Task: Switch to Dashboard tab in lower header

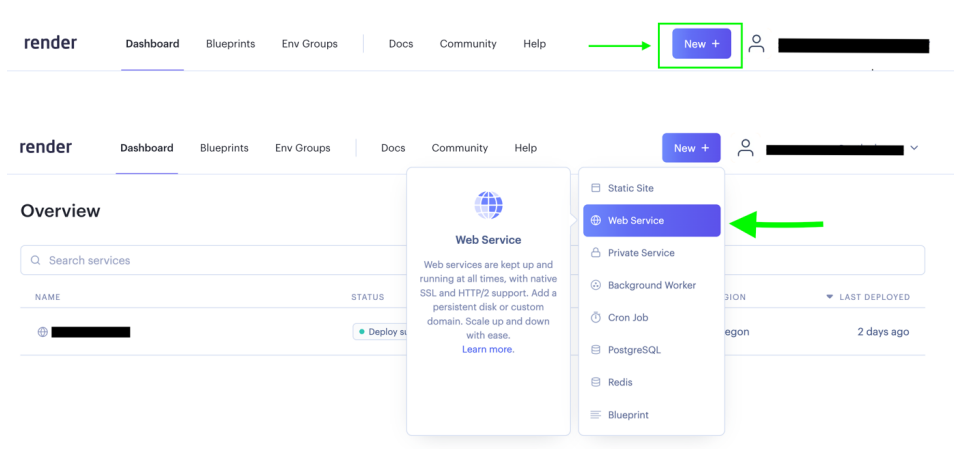Action: (x=147, y=148)
